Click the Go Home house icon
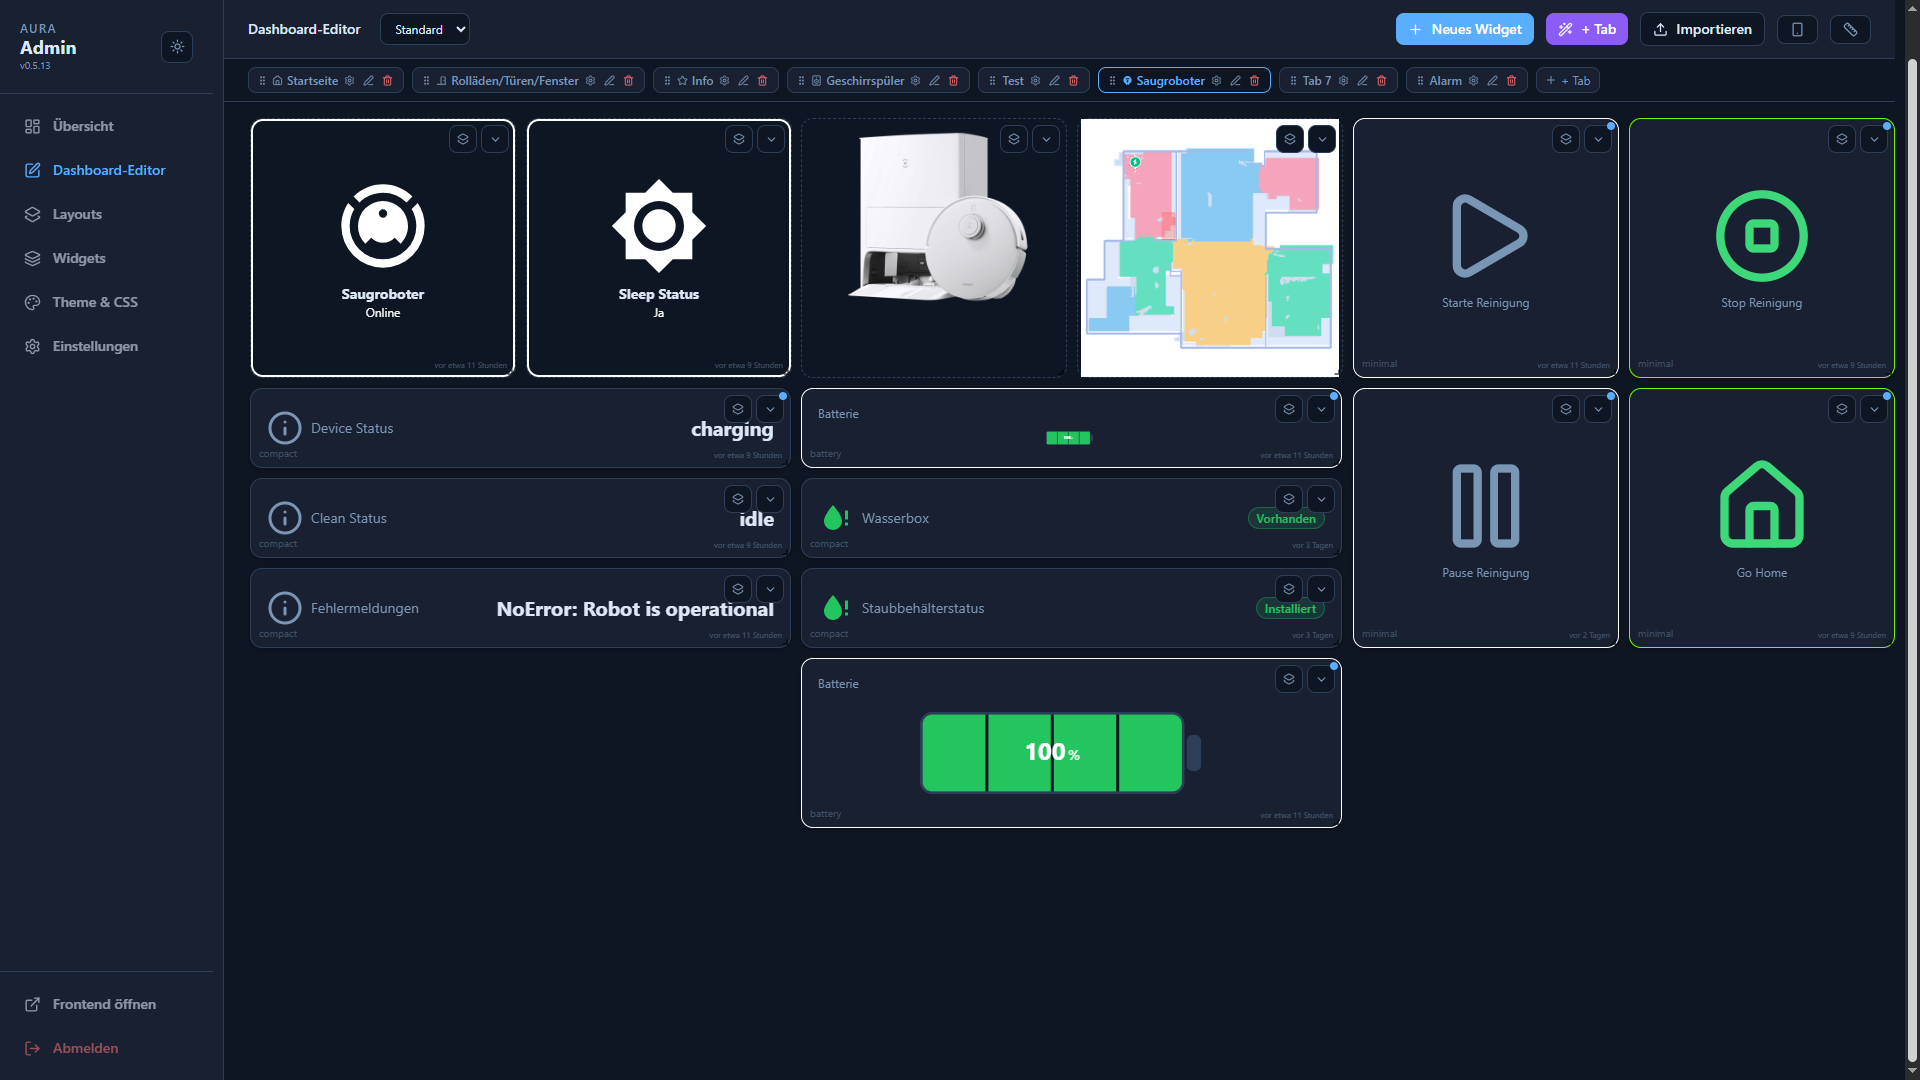 coord(1761,506)
